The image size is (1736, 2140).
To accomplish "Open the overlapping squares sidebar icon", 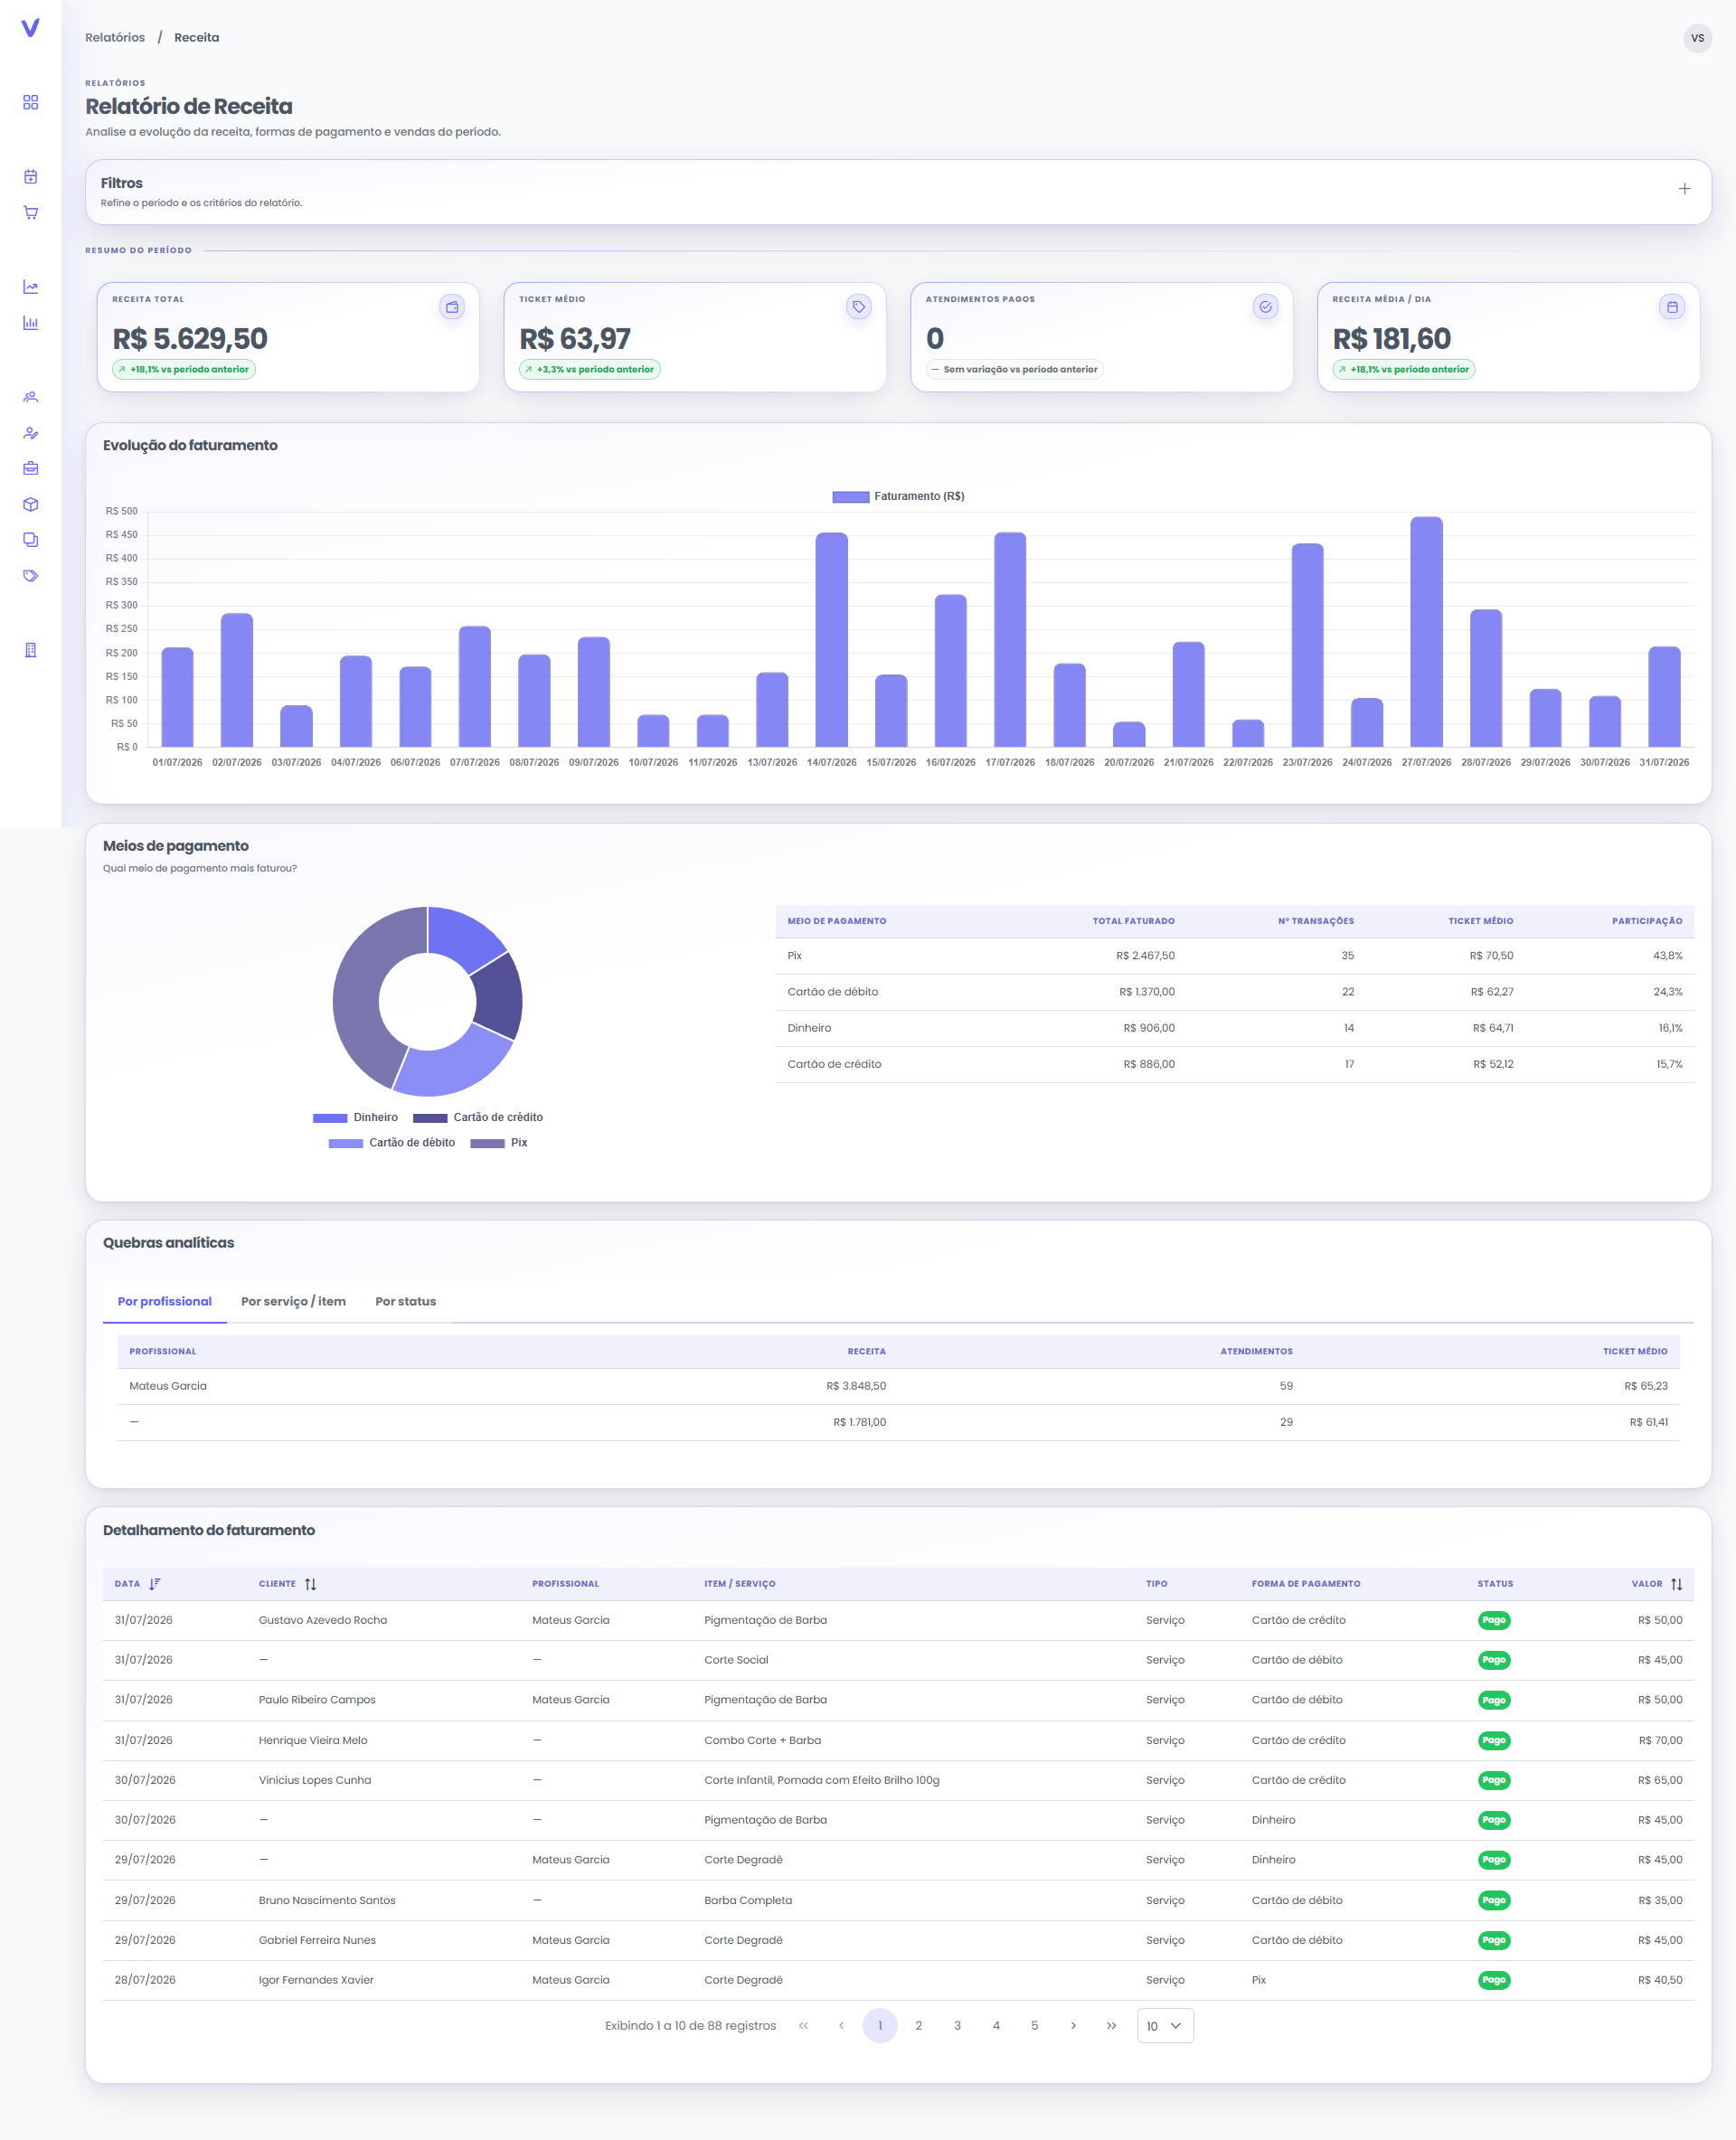I will pos(31,540).
